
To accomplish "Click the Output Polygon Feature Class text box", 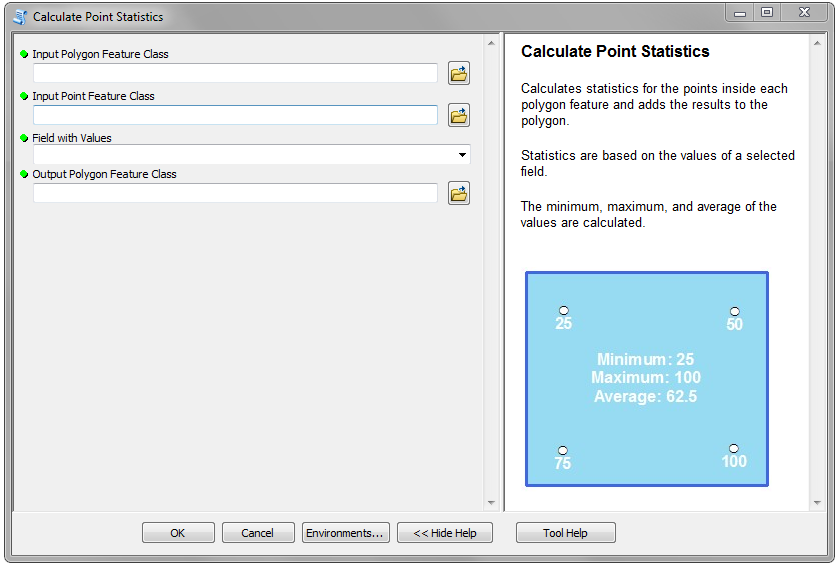I will [x=235, y=193].
